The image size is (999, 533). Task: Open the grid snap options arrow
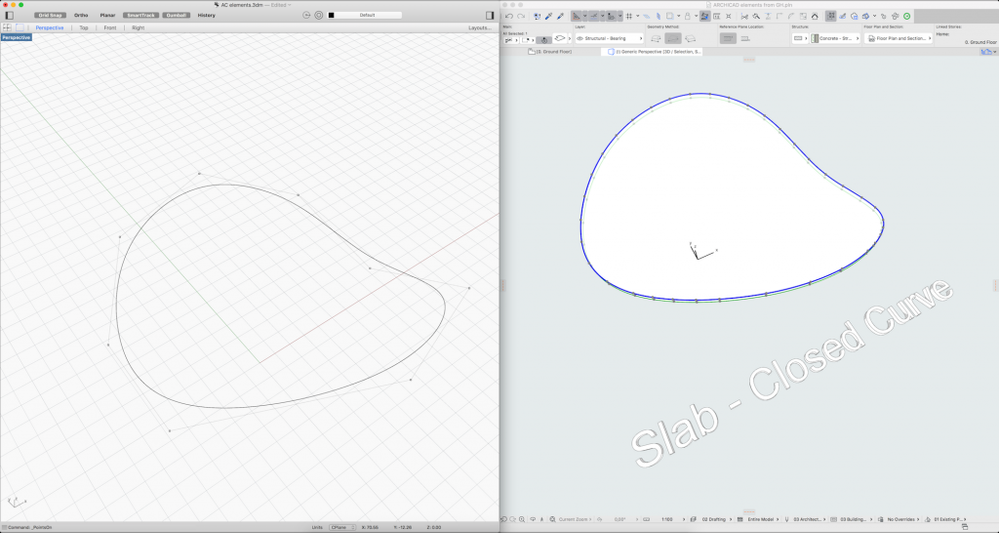637,17
